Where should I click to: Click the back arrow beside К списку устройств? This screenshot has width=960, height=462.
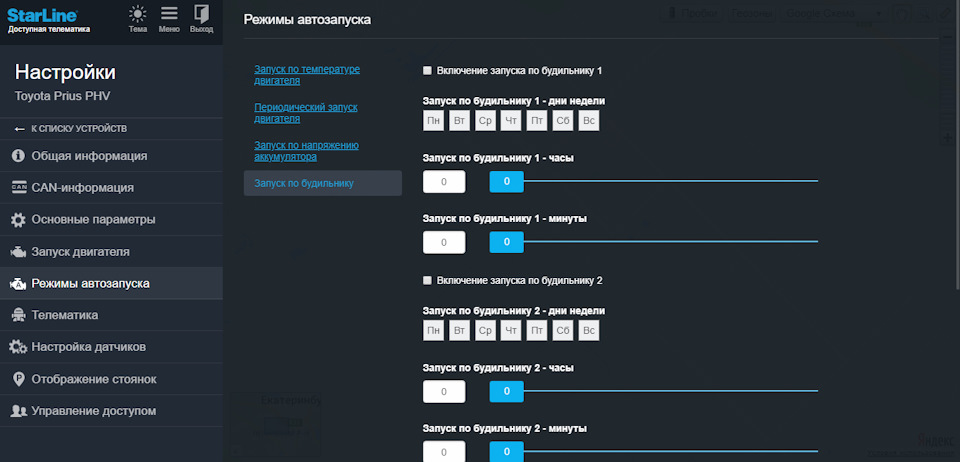click(x=20, y=129)
